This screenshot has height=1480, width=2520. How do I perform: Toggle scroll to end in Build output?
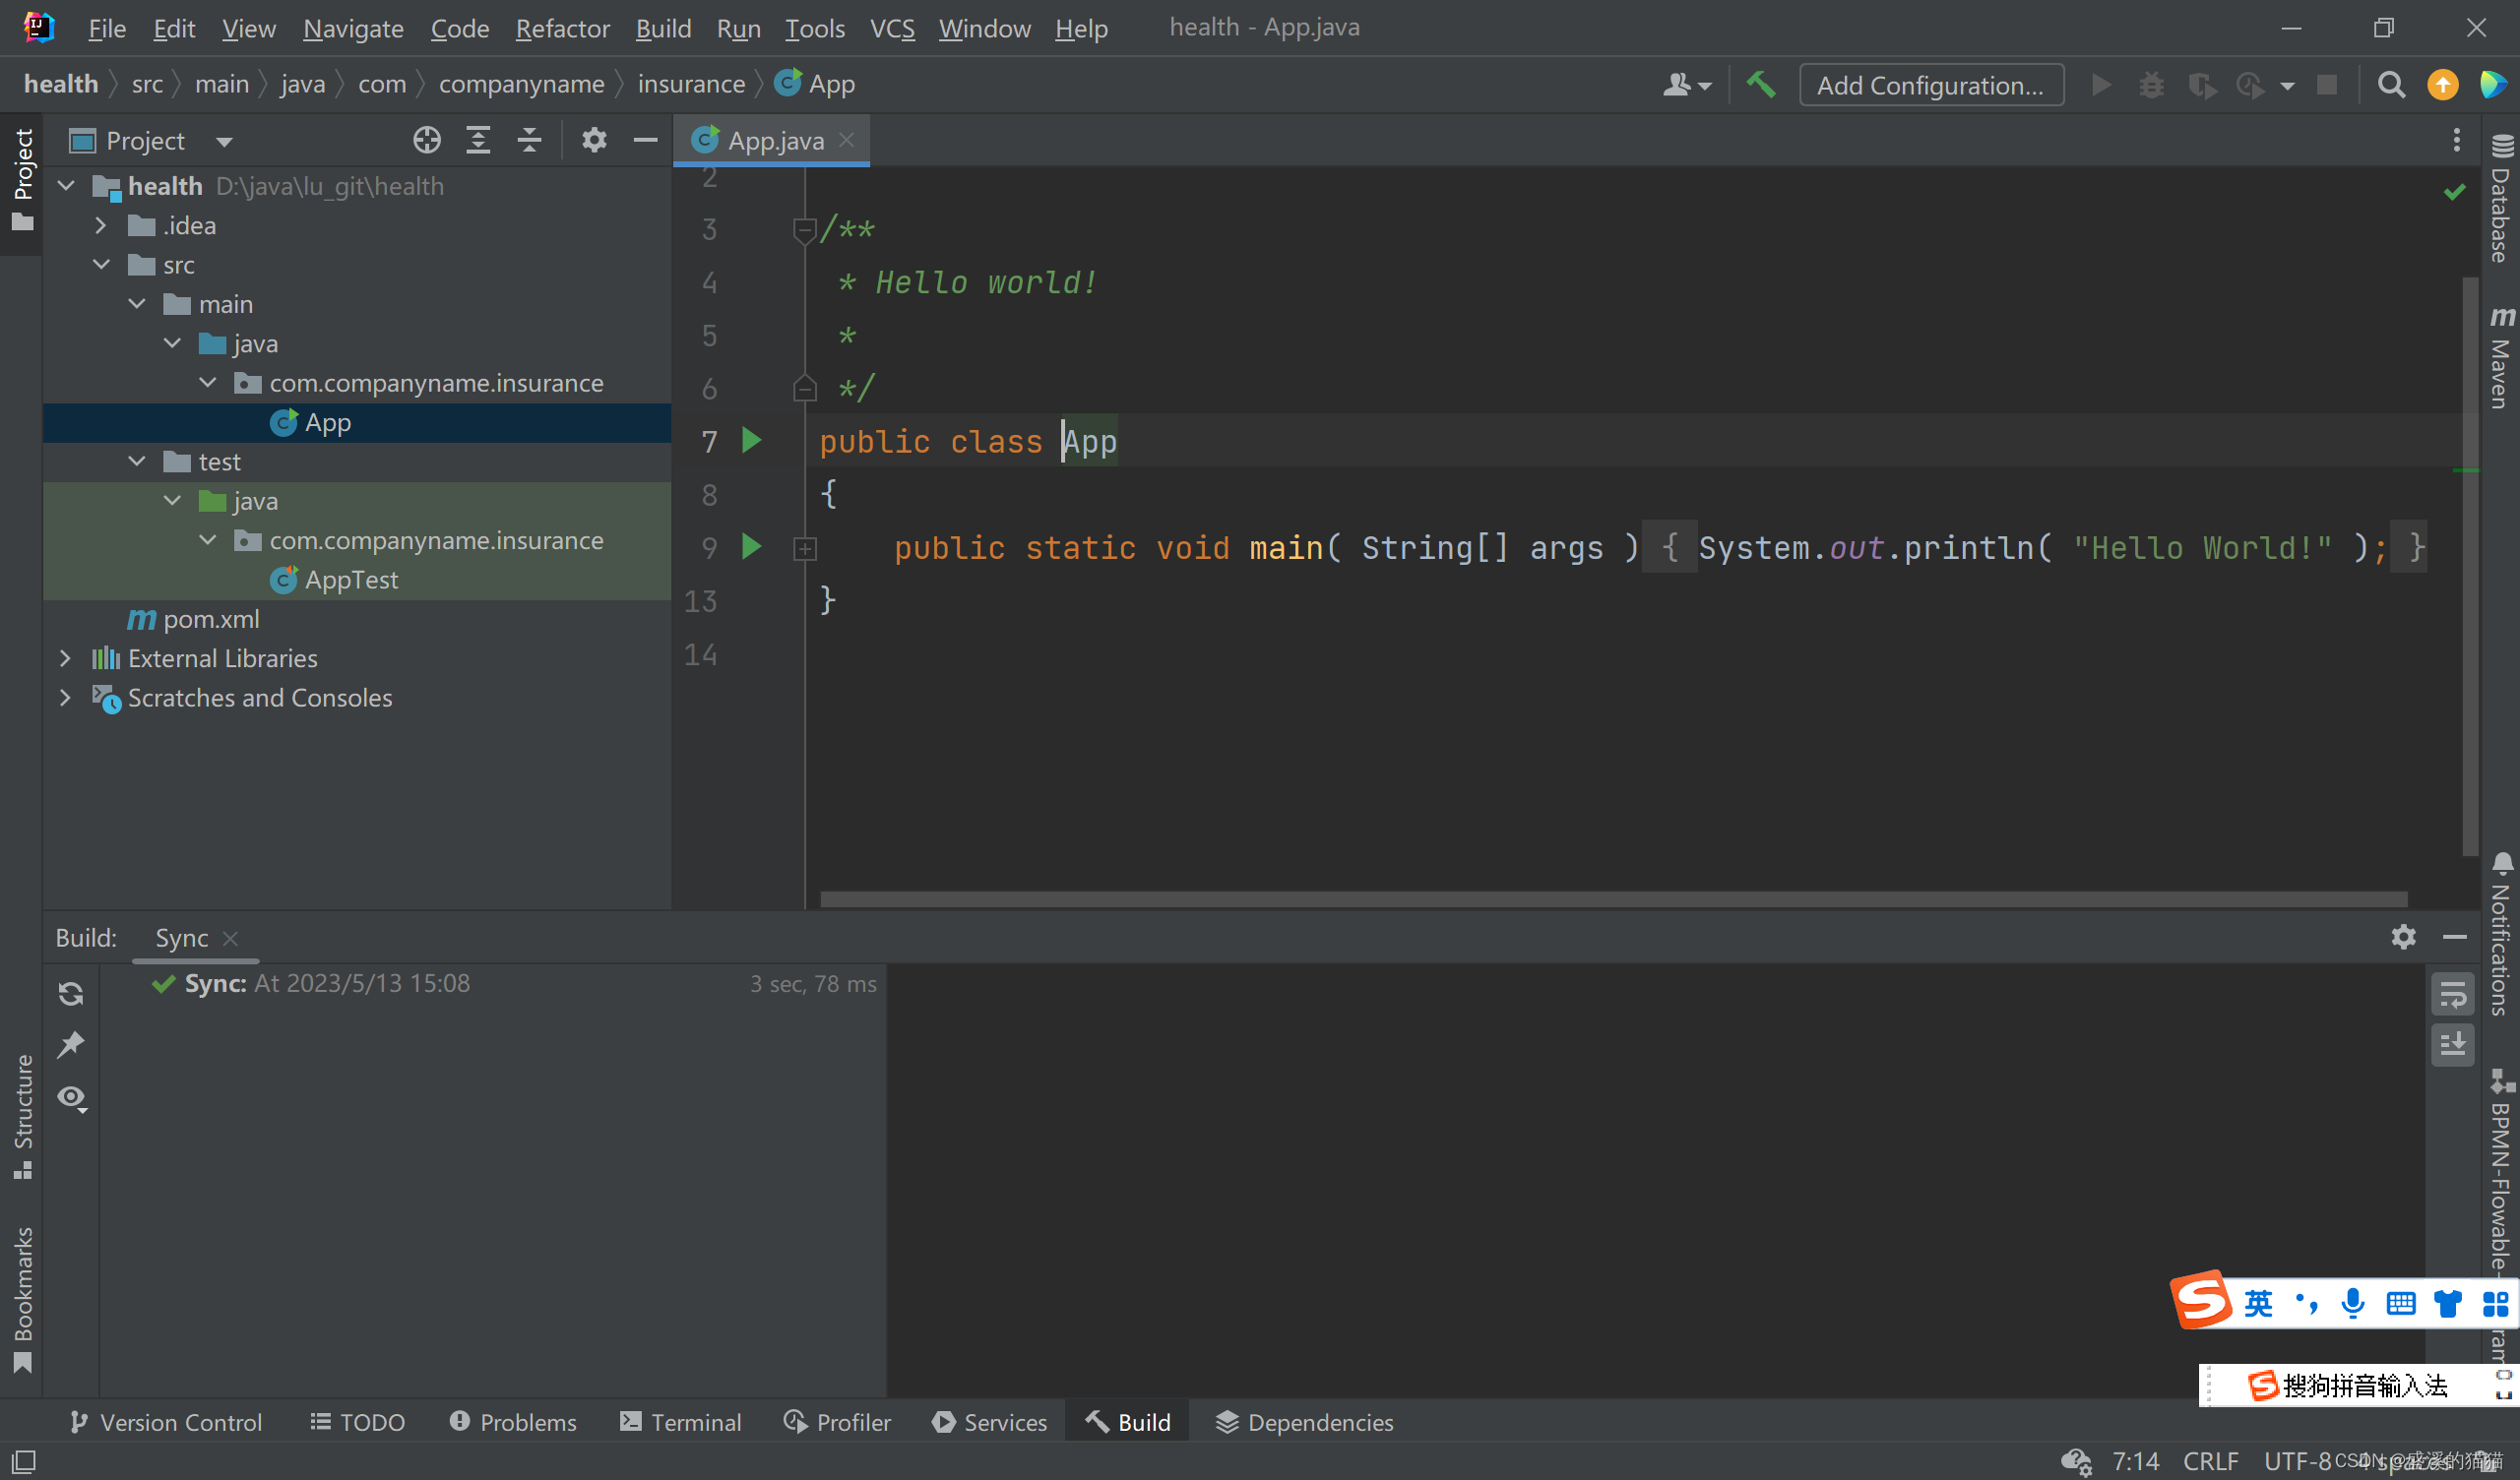click(2452, 1045)
